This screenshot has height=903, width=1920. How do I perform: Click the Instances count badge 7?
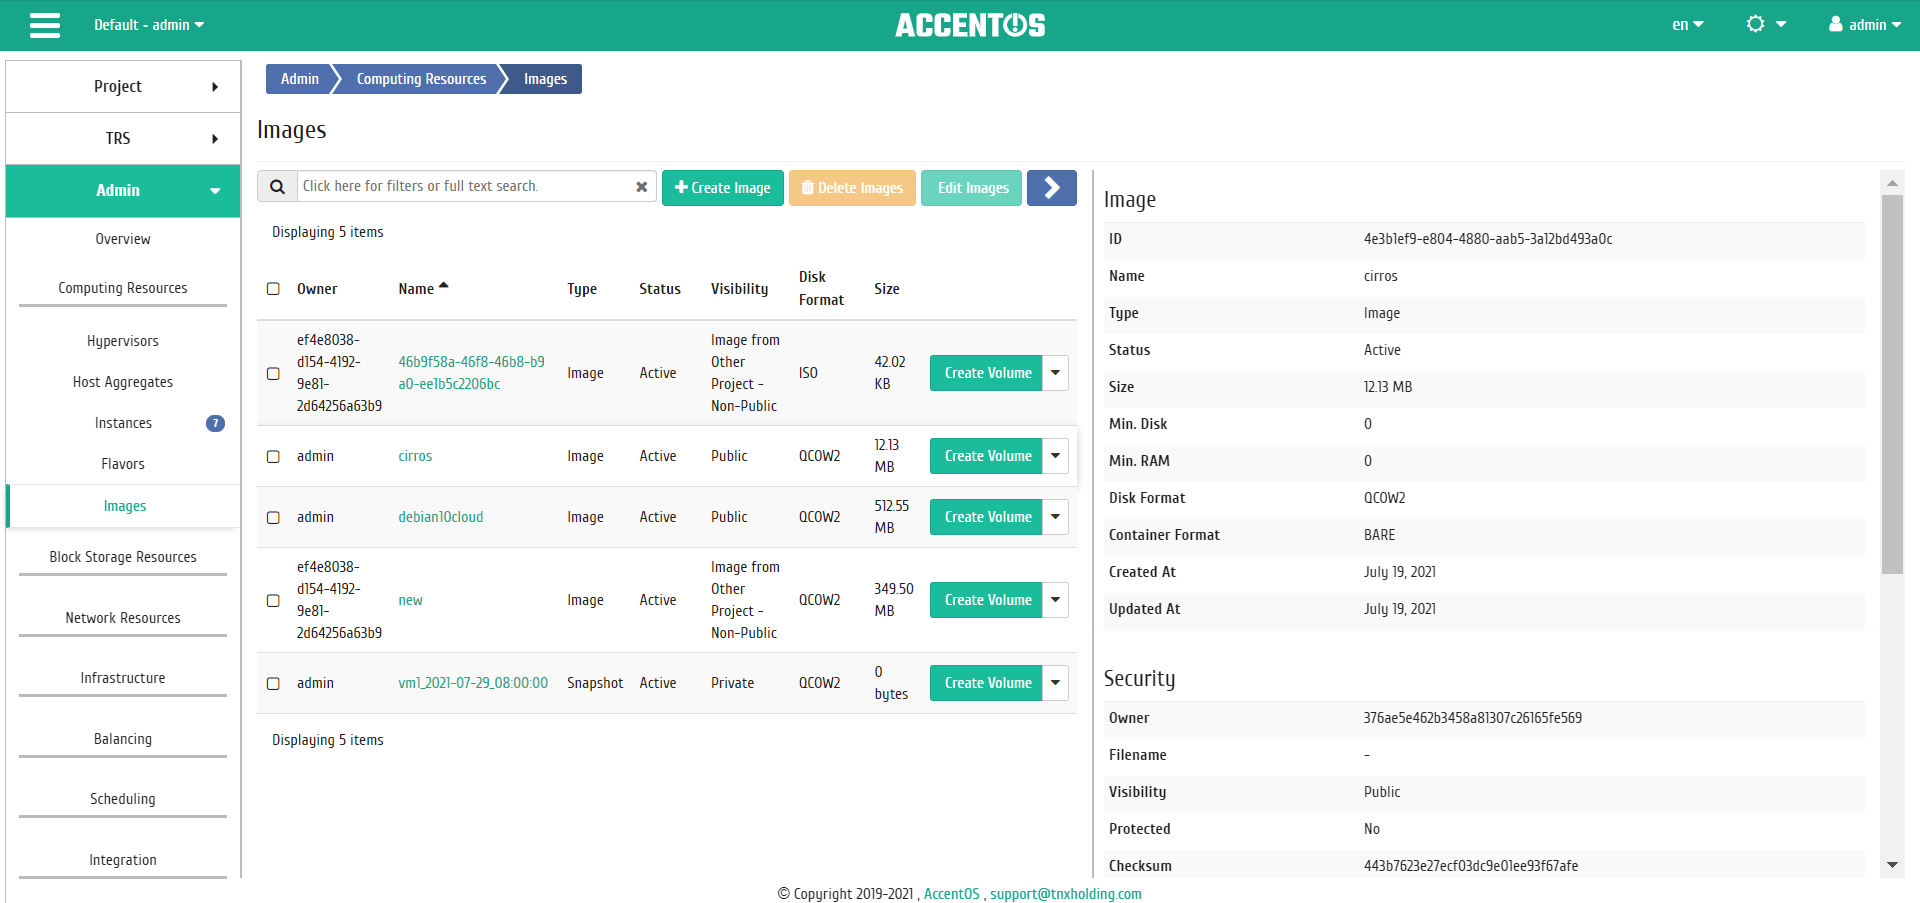(215, 423)
